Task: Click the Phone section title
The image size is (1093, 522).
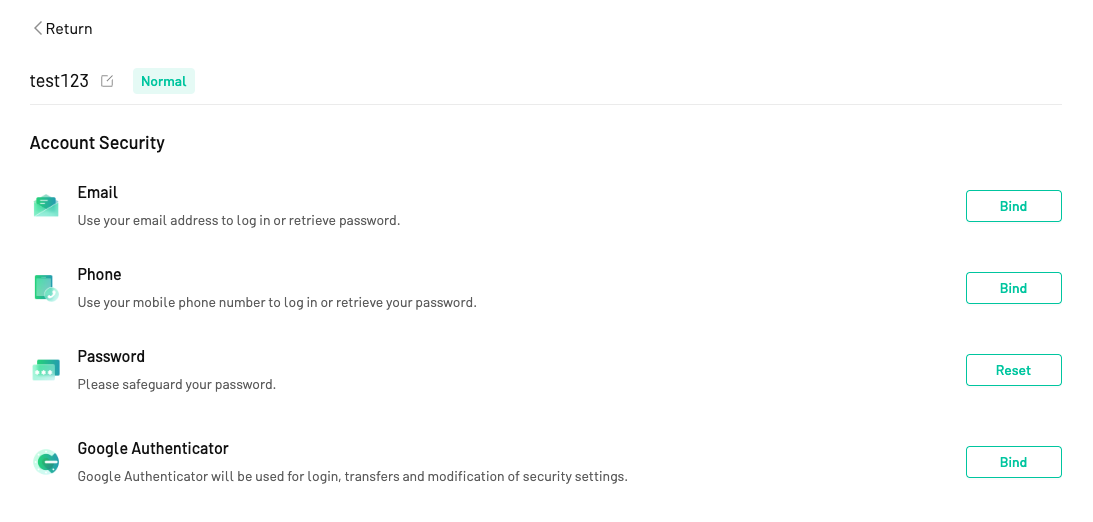Action: (x=100, y=275)
